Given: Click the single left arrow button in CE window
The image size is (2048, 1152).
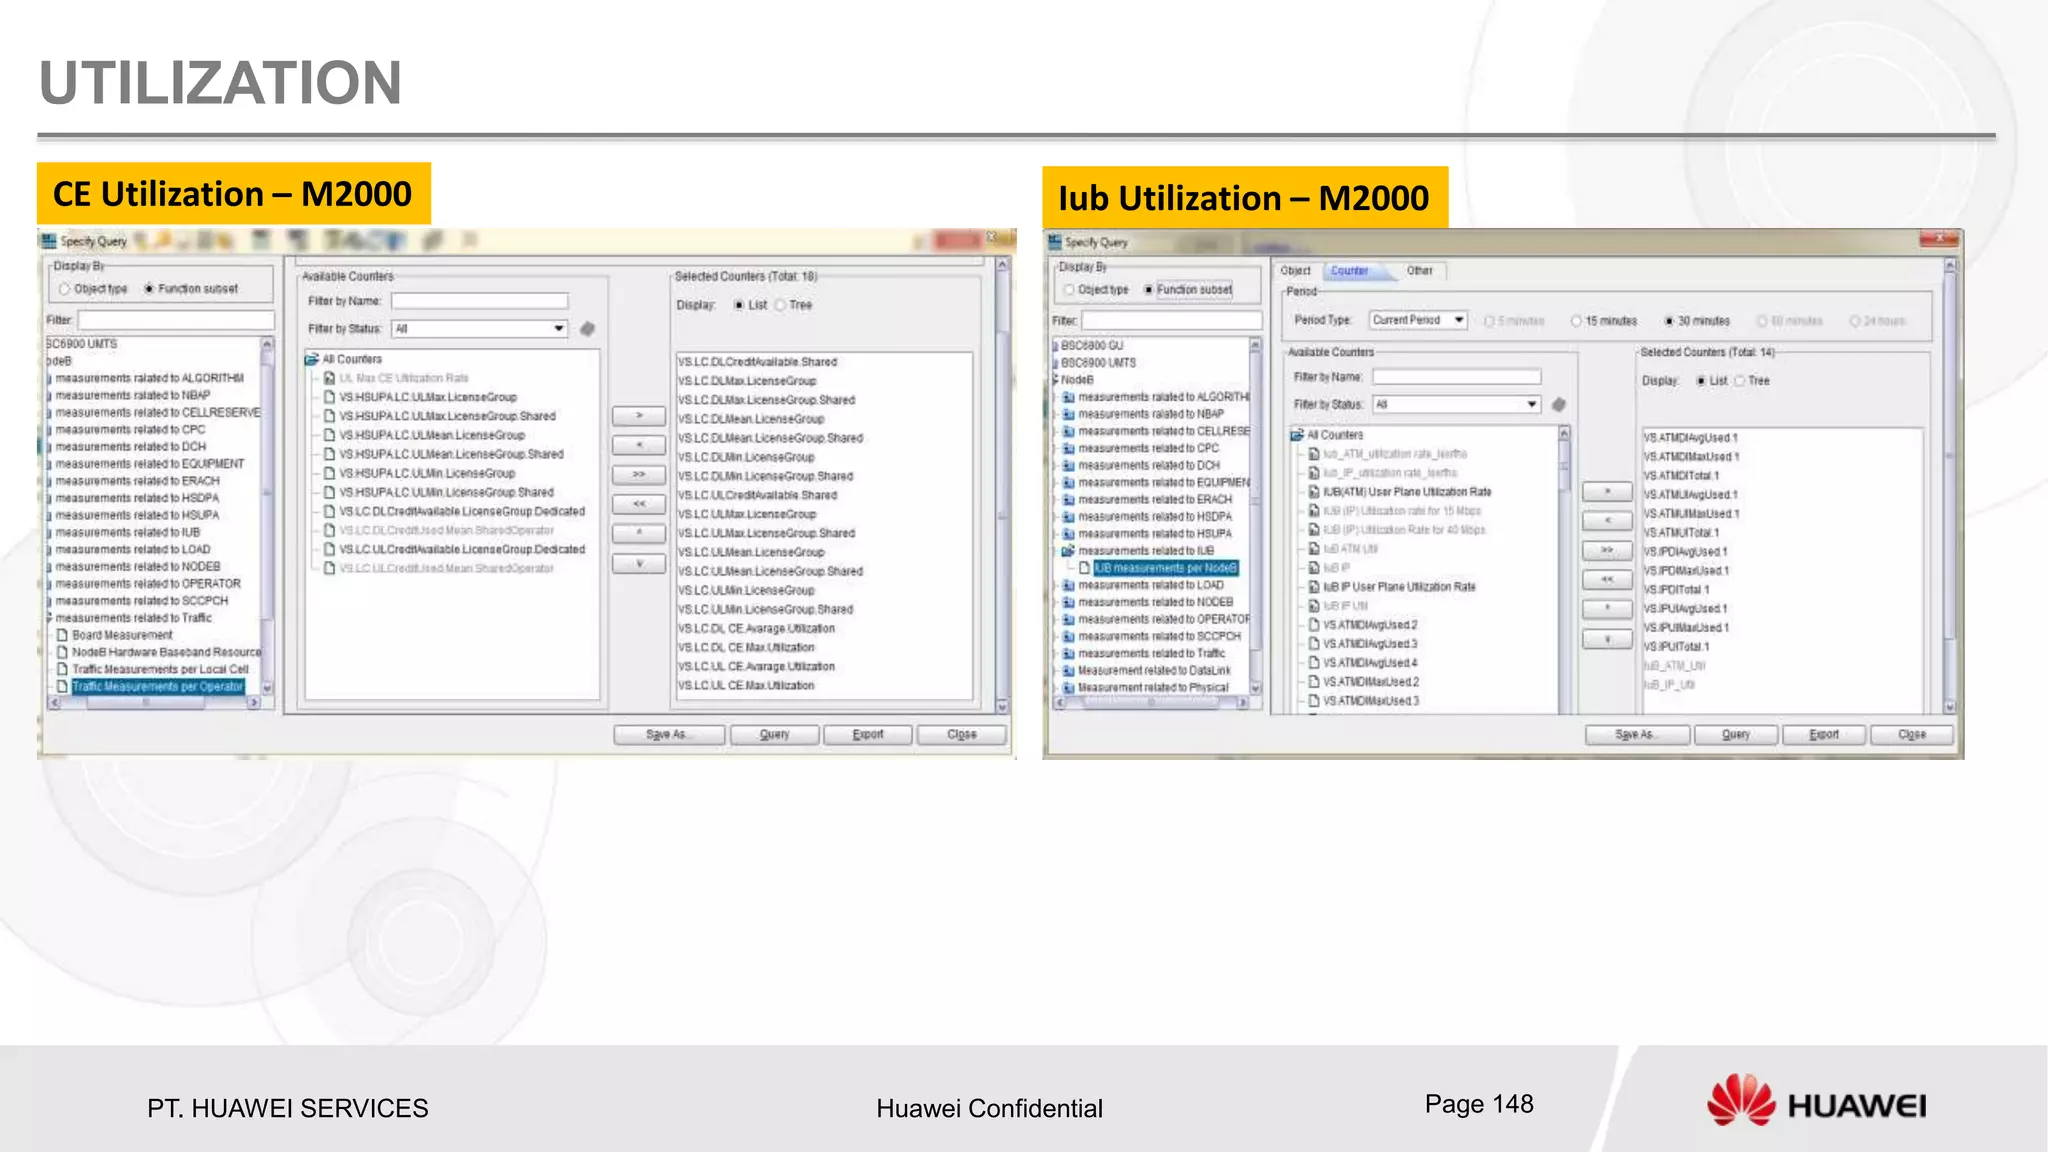Looking at the screenshot, I should 639,444.
